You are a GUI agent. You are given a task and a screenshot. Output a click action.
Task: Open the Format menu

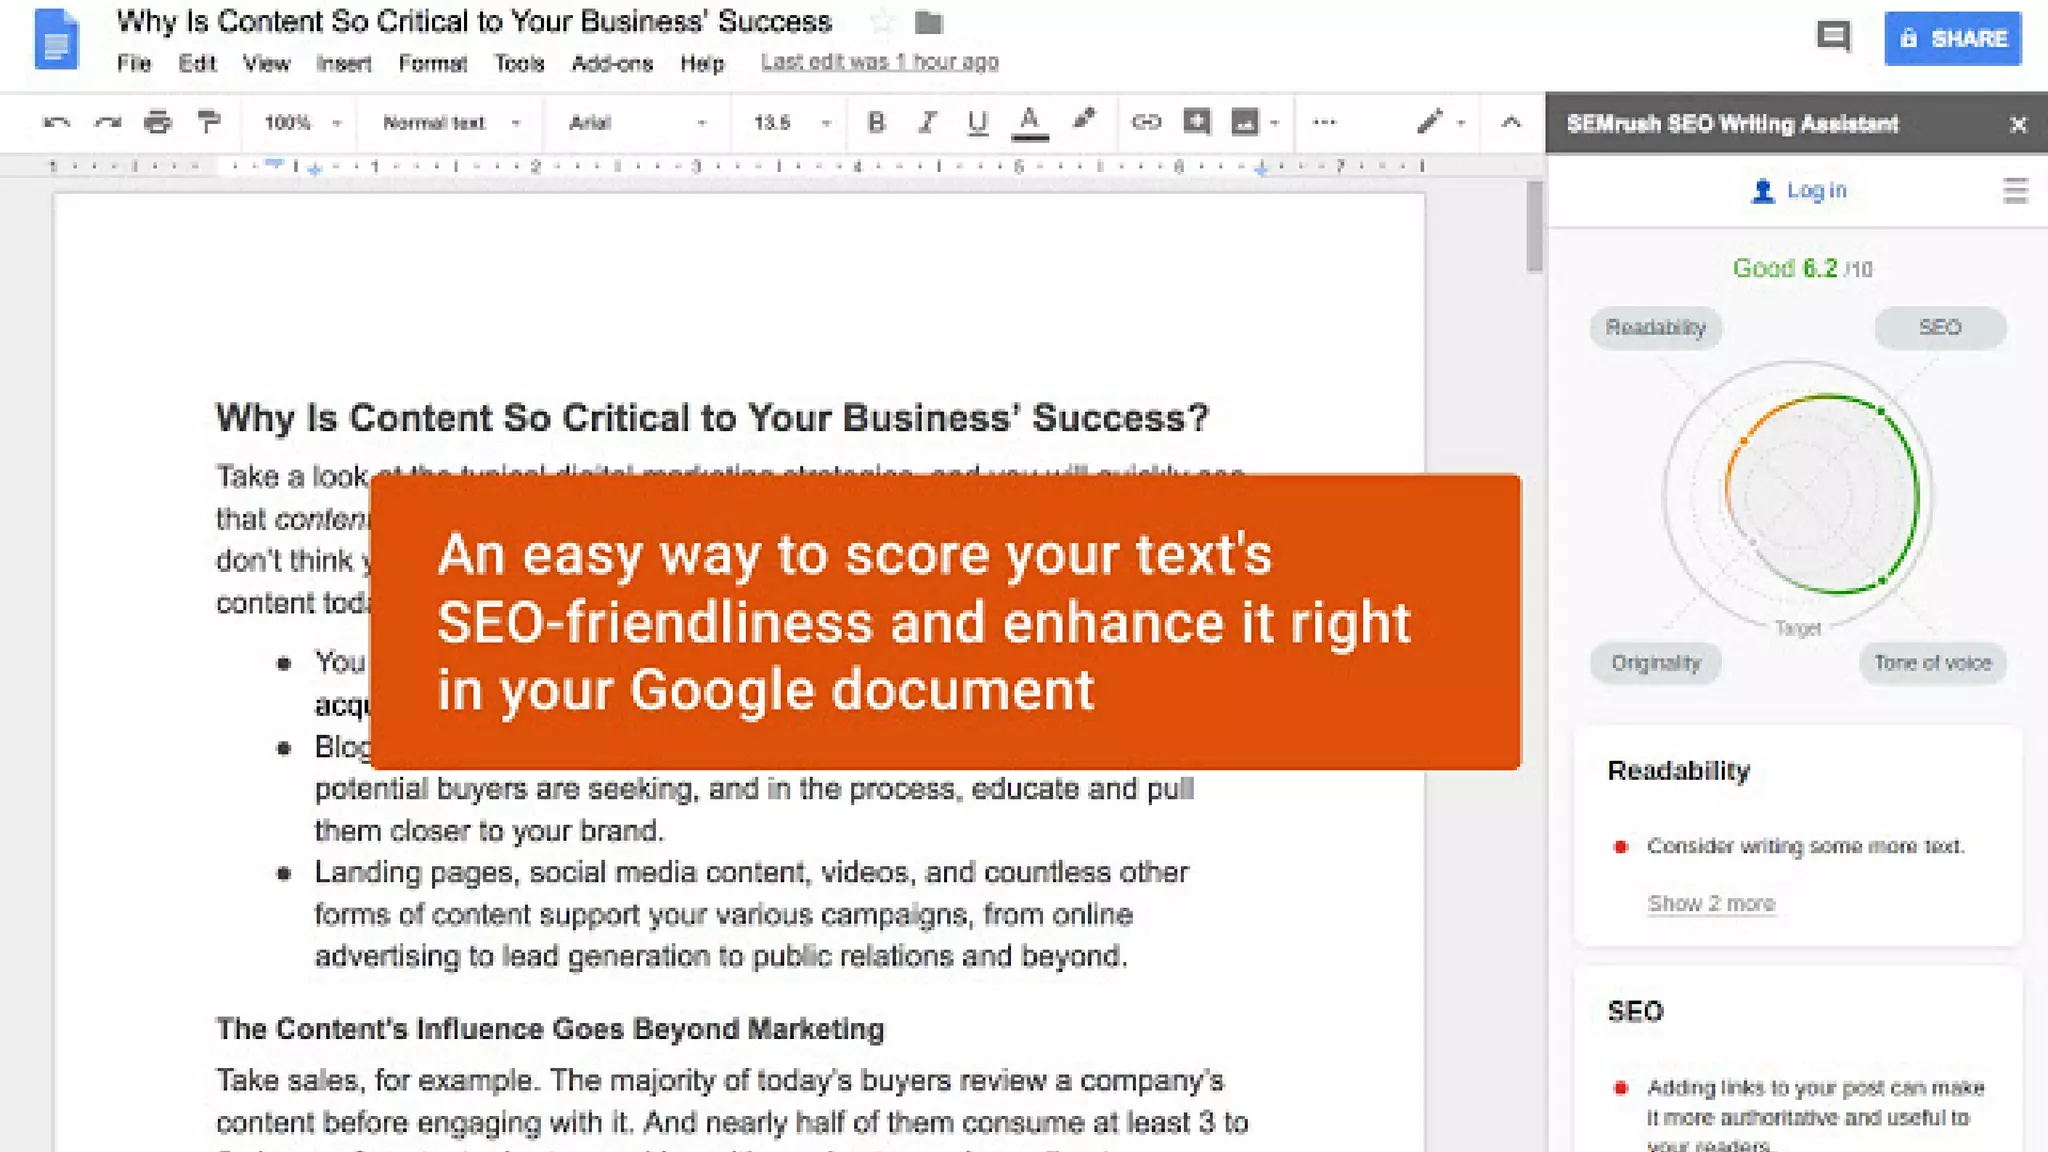click(432, 64)
